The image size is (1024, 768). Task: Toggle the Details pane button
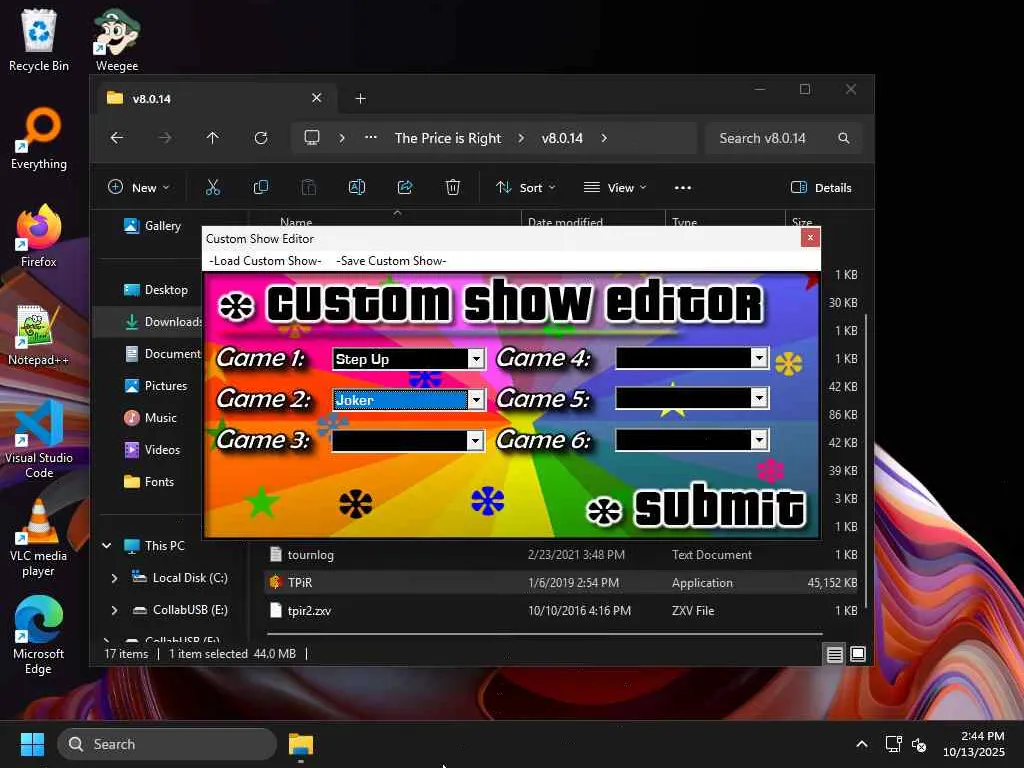point(821,187)
